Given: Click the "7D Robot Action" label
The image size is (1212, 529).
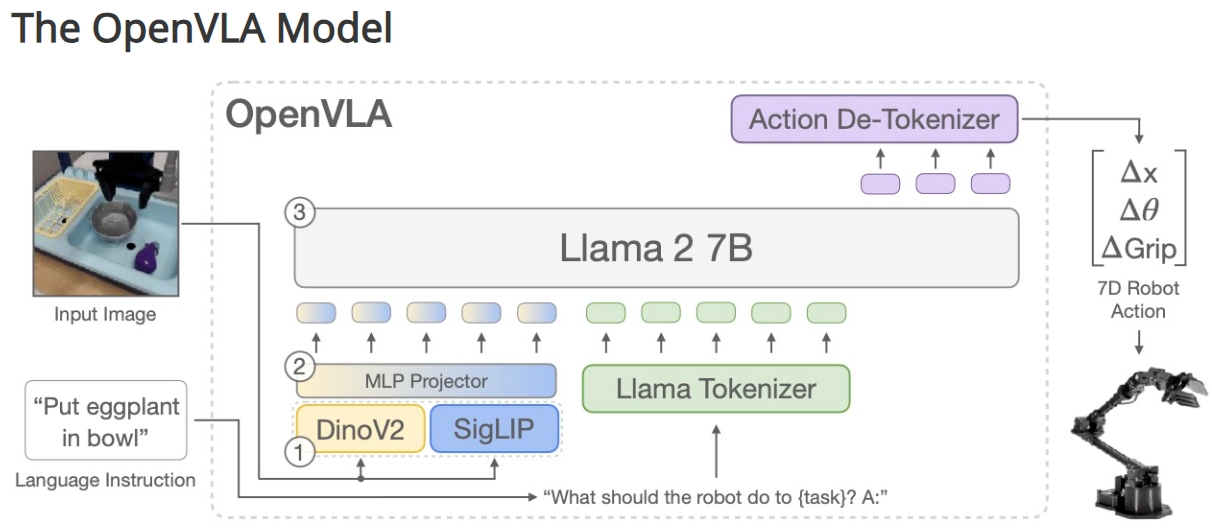Looking at the screenshot, I should (x=1138, y=299).
